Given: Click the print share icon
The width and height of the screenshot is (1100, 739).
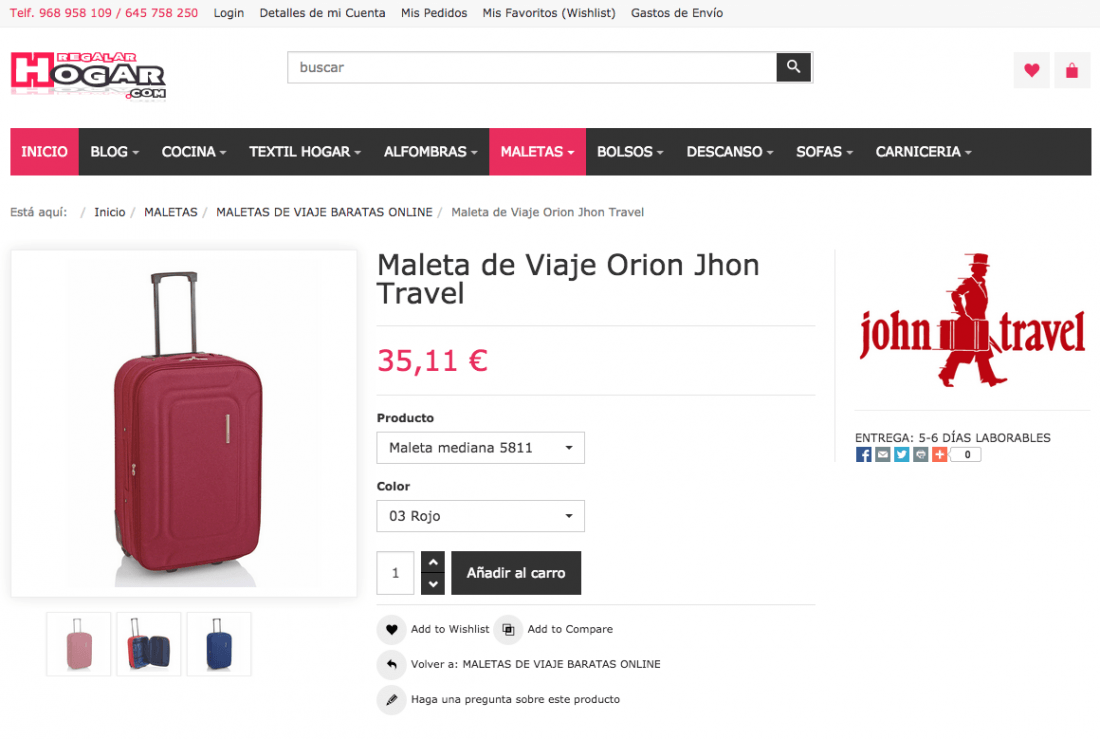Looking at the screenshot, I should tap(920, 455).
